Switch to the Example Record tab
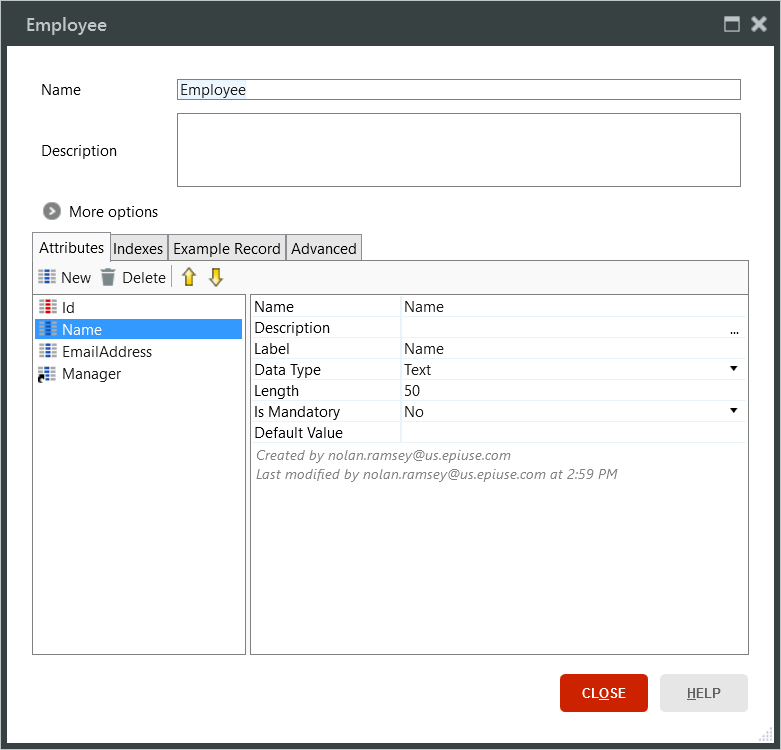 click(227, 249)
